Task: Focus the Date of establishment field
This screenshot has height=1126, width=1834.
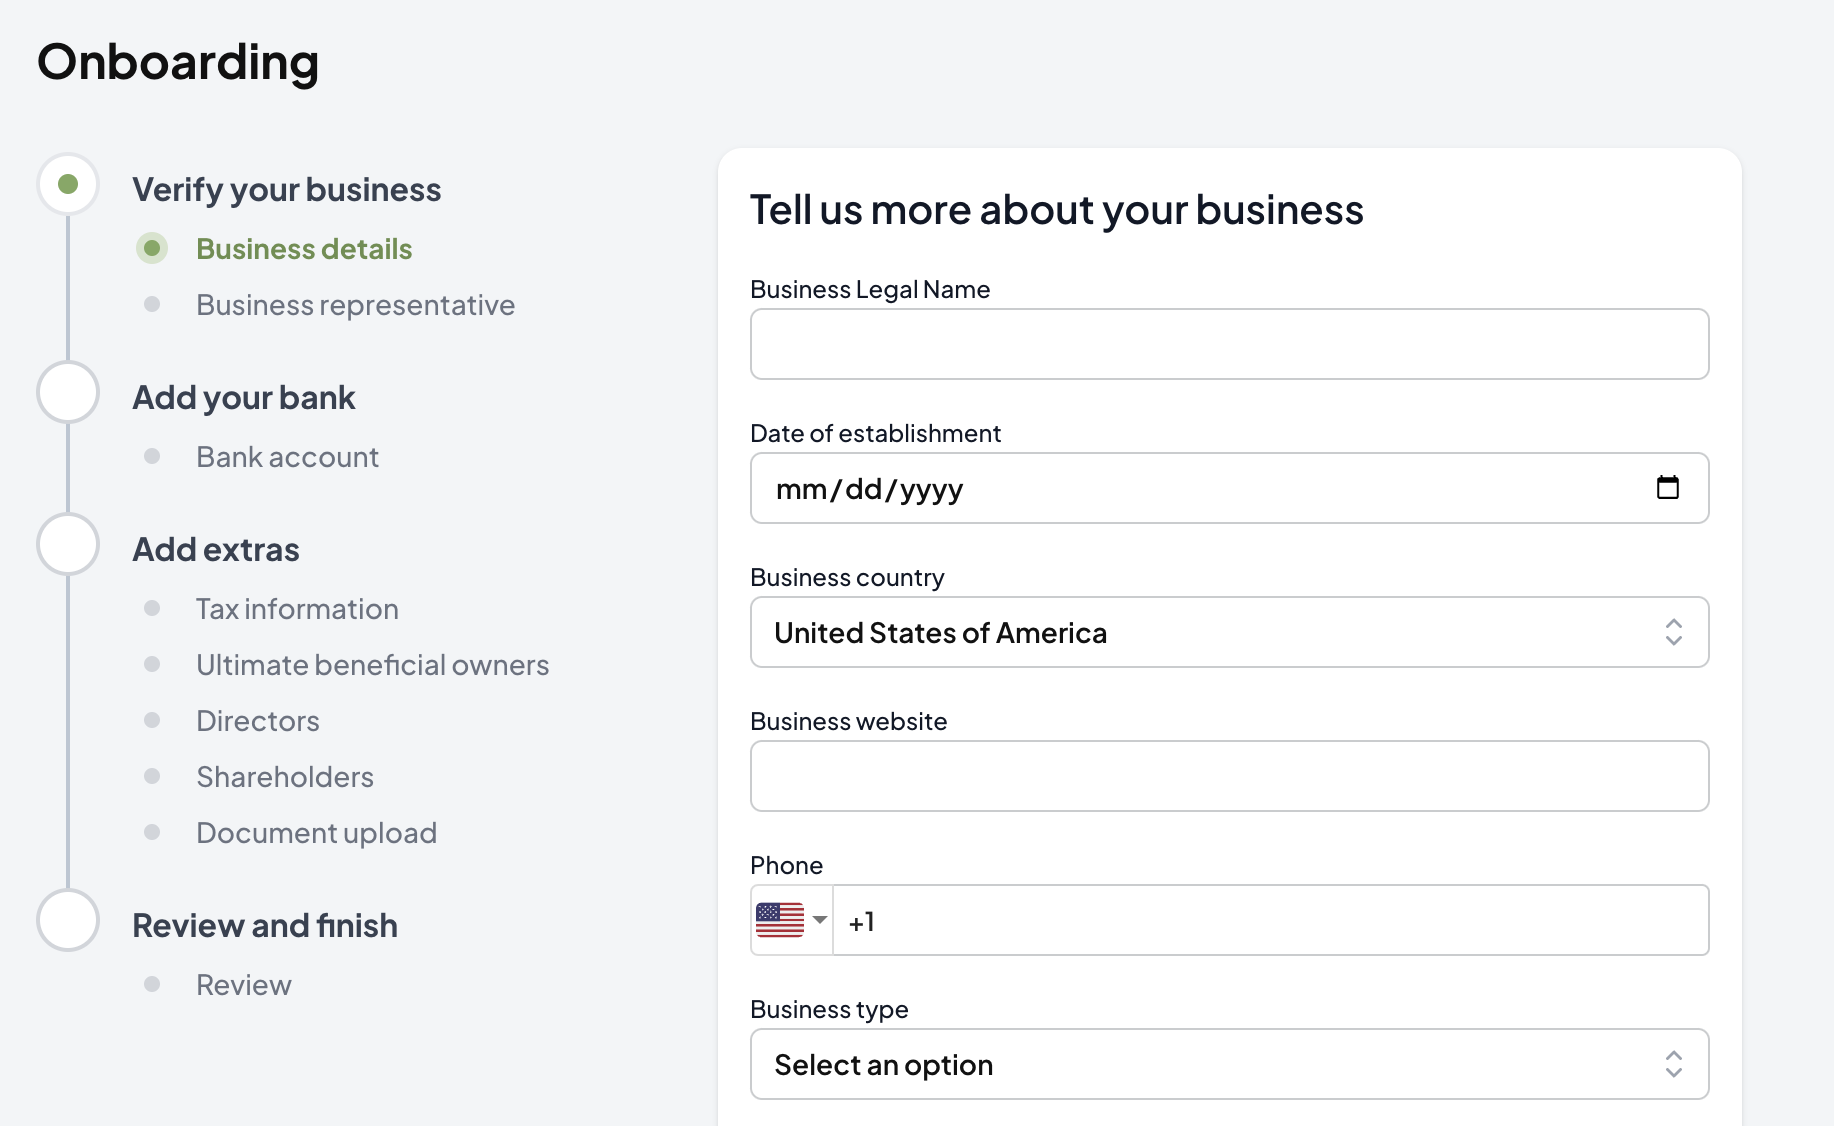Action: pos(1229,488)
